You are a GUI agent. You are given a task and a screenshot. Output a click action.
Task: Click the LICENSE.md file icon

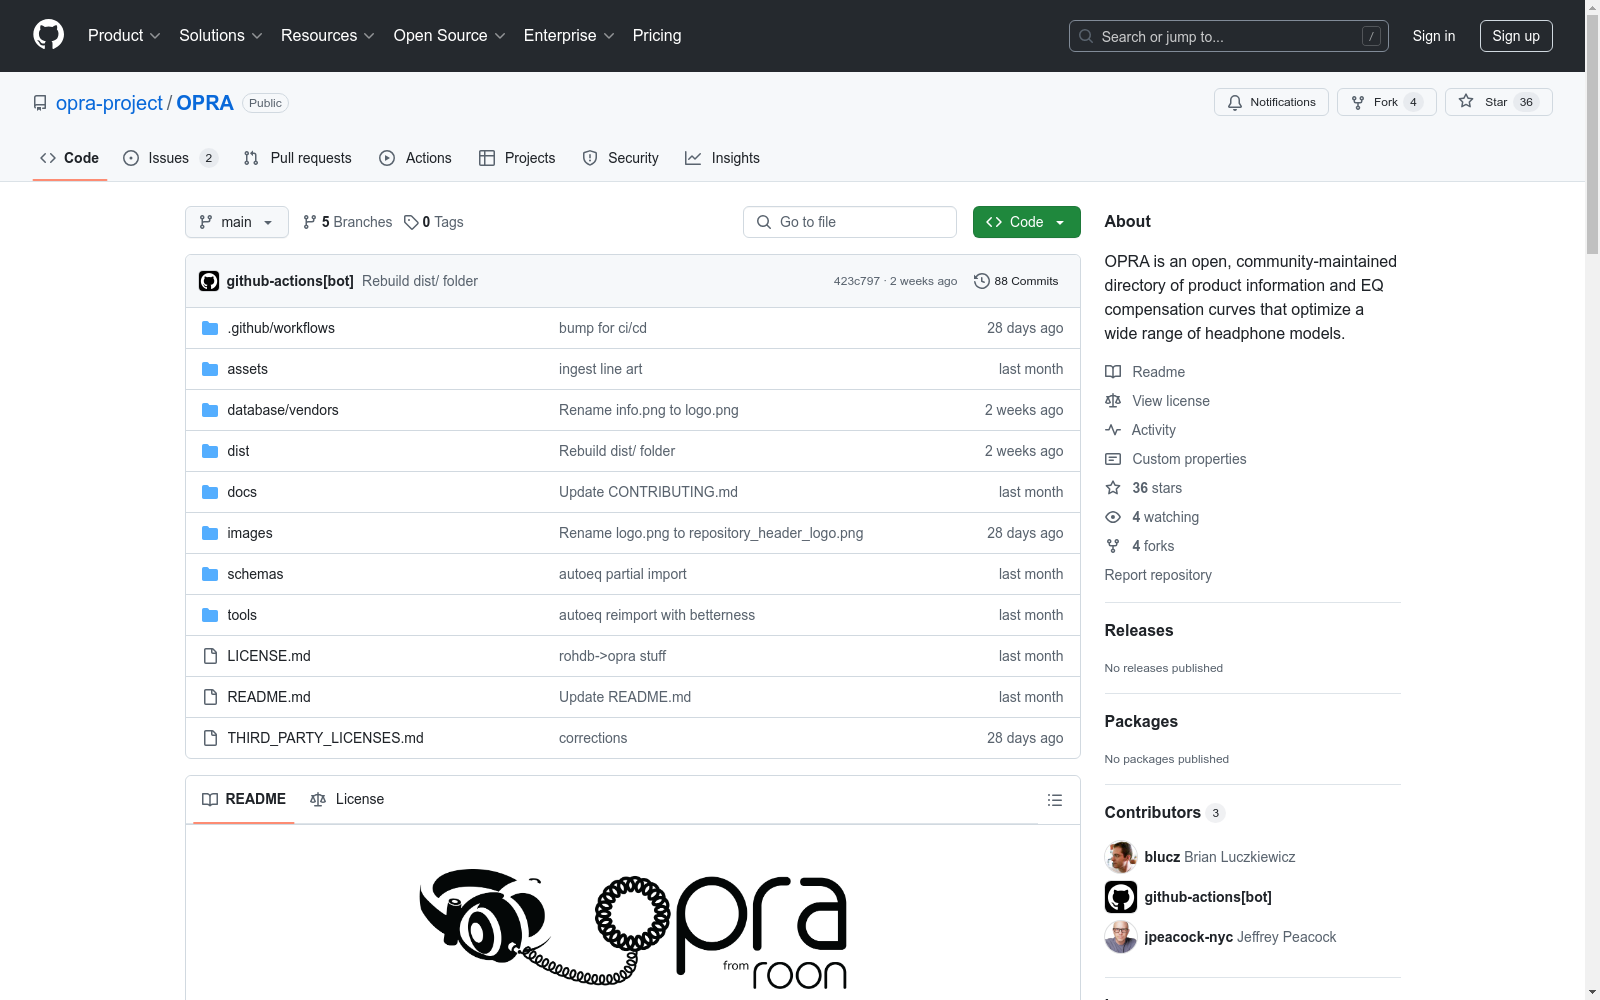(210, 656)
